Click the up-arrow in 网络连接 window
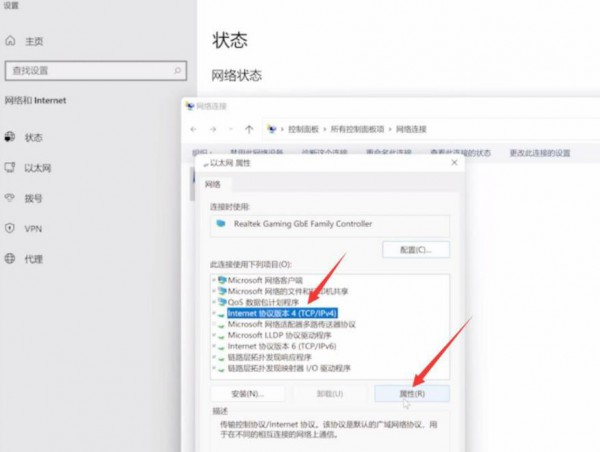600x452 pixels. click(x=249, y=129)
